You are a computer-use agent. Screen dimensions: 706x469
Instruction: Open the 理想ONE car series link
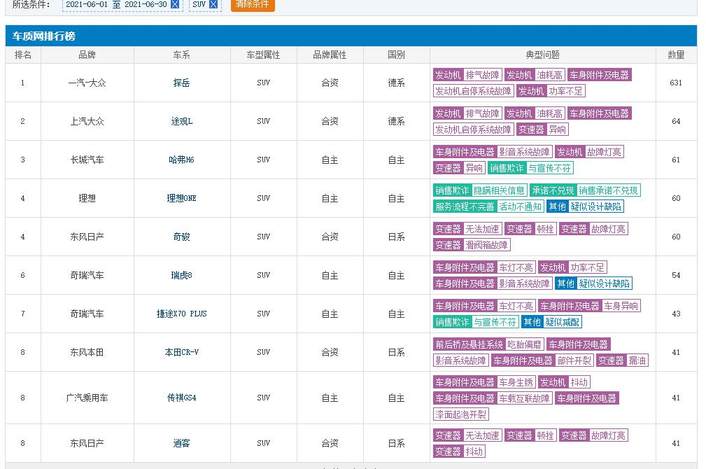181,198
